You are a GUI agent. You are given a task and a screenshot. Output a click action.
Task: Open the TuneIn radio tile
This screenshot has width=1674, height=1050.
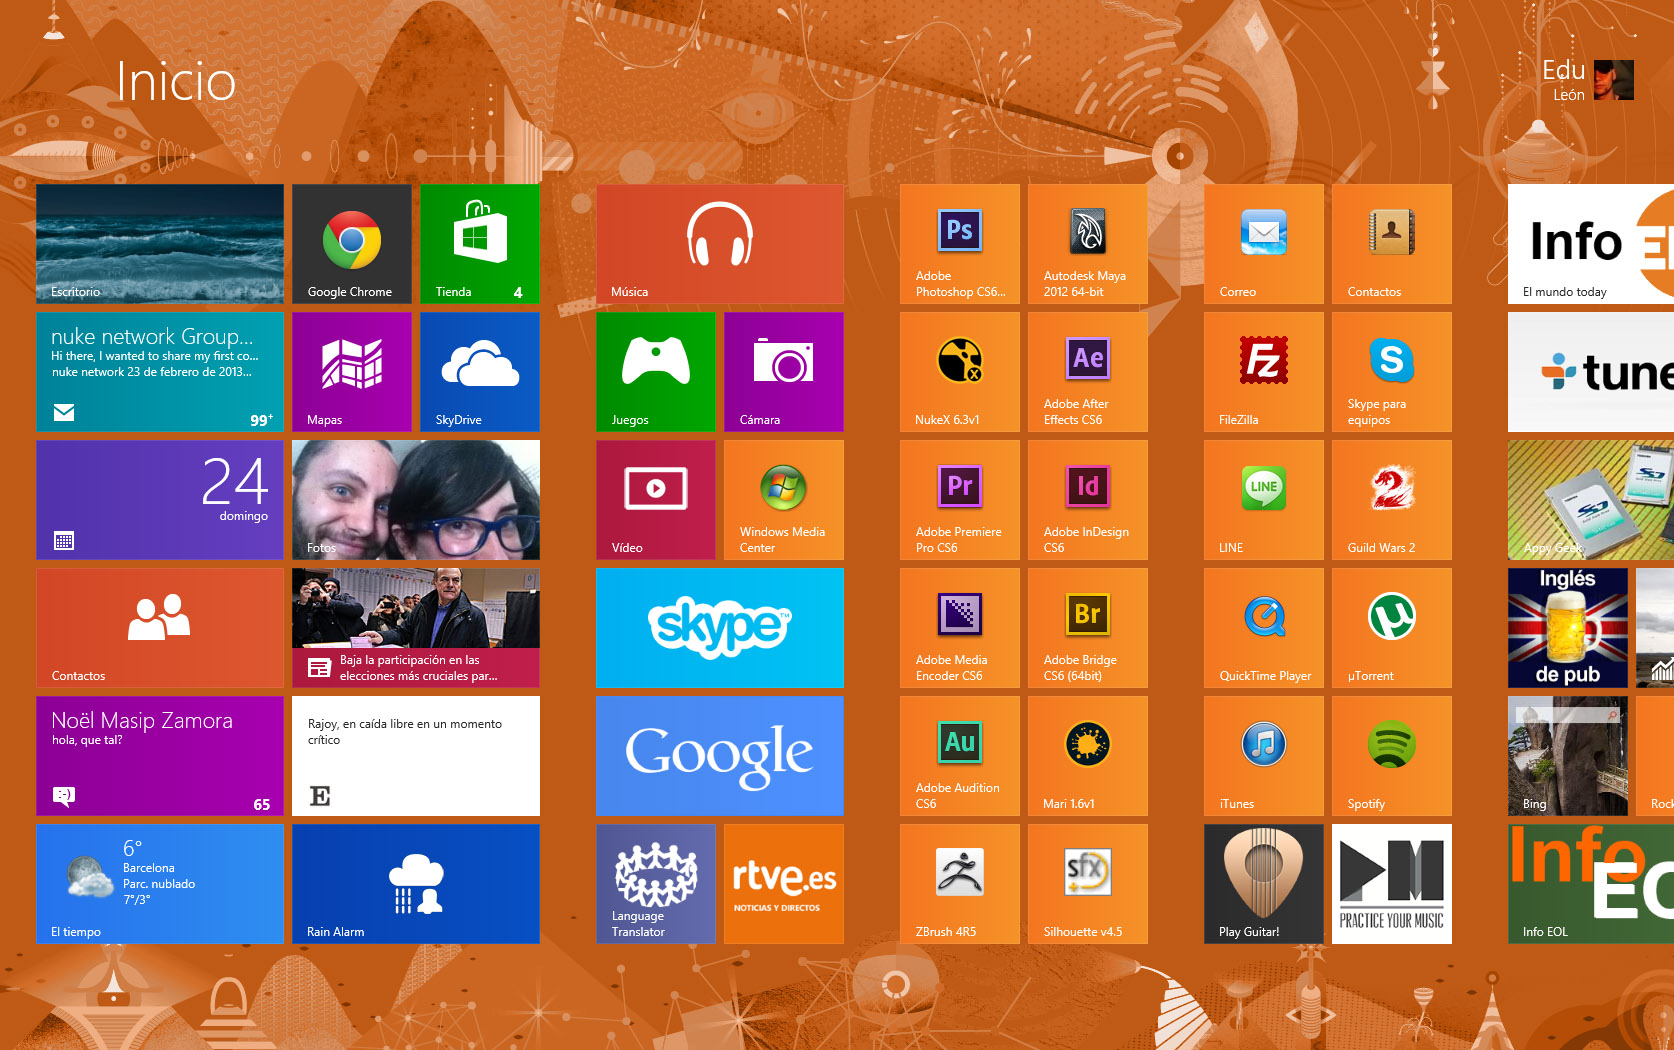[1591, 372]
